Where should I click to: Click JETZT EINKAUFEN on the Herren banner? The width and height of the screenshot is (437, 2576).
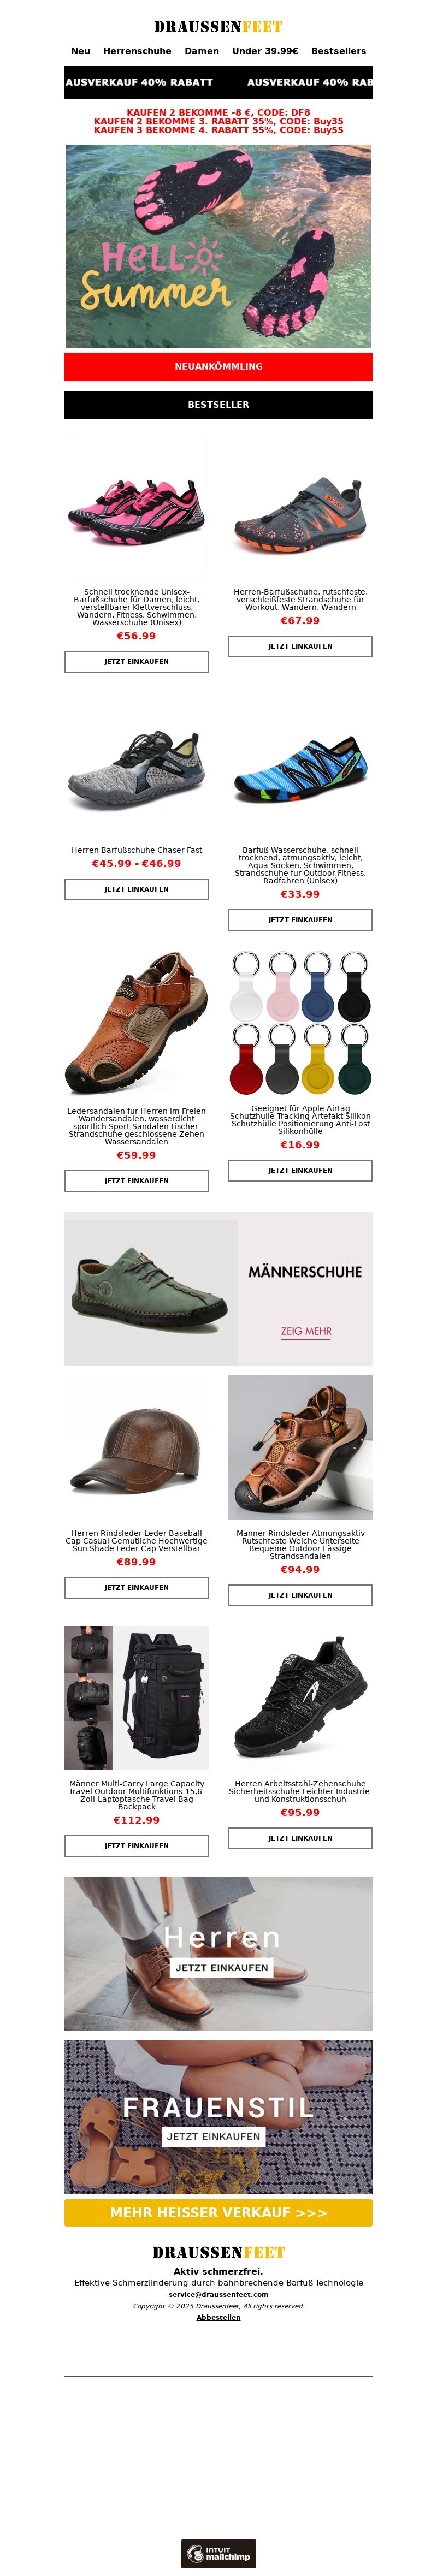point(222,1967)
